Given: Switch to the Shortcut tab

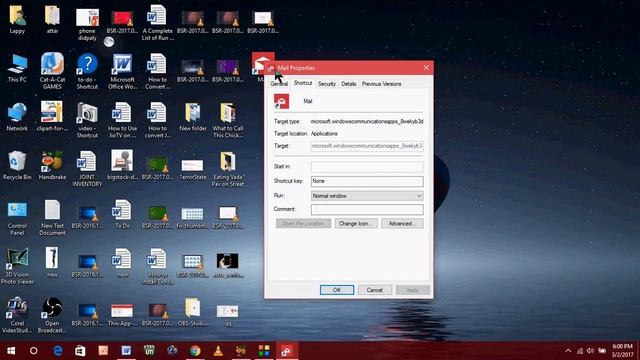Looking at the screenshot, I should 303,83.
